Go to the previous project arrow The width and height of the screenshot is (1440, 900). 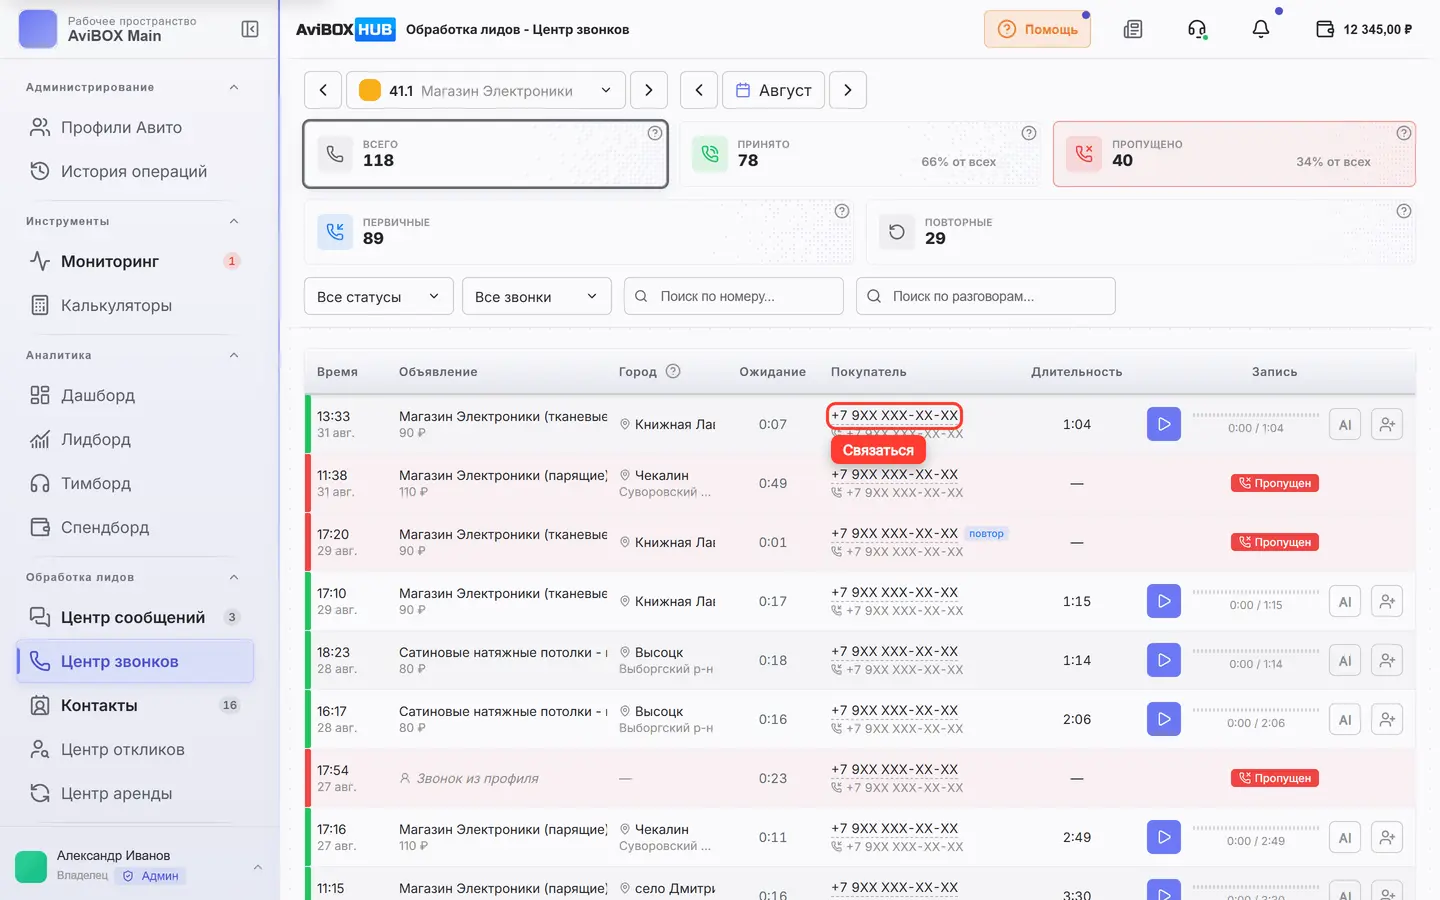[x=323, y=90]
